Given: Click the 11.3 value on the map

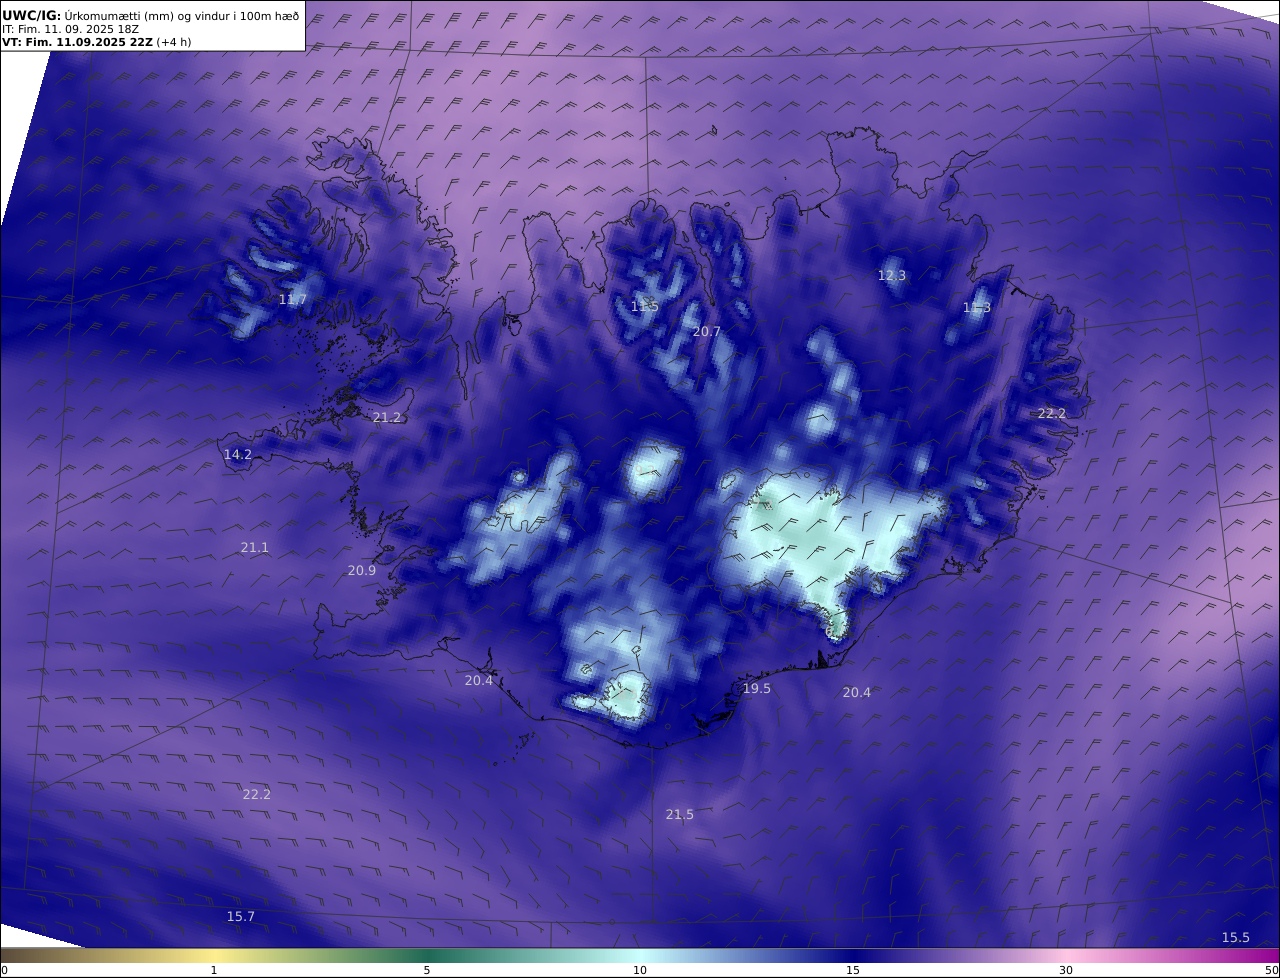Looking at the screenshot, I should pos(977,307).
